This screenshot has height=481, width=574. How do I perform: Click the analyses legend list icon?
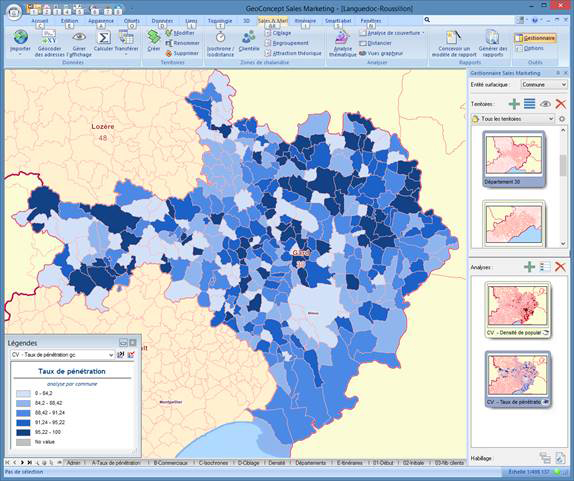point(545,267)
